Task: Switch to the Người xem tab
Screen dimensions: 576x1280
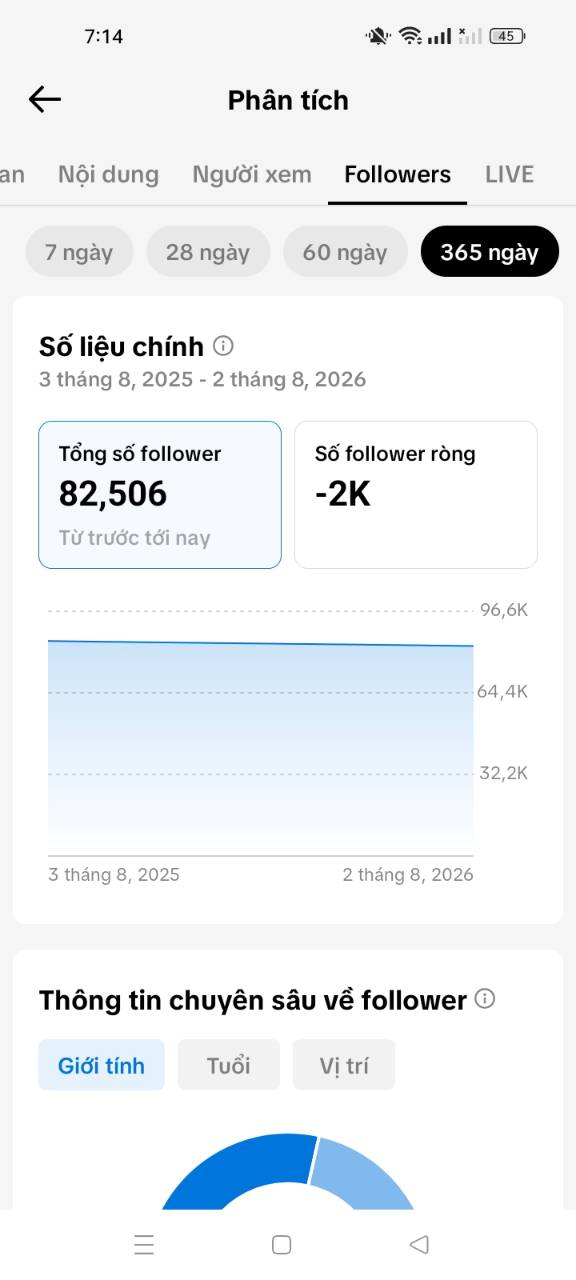Action: 252,174
